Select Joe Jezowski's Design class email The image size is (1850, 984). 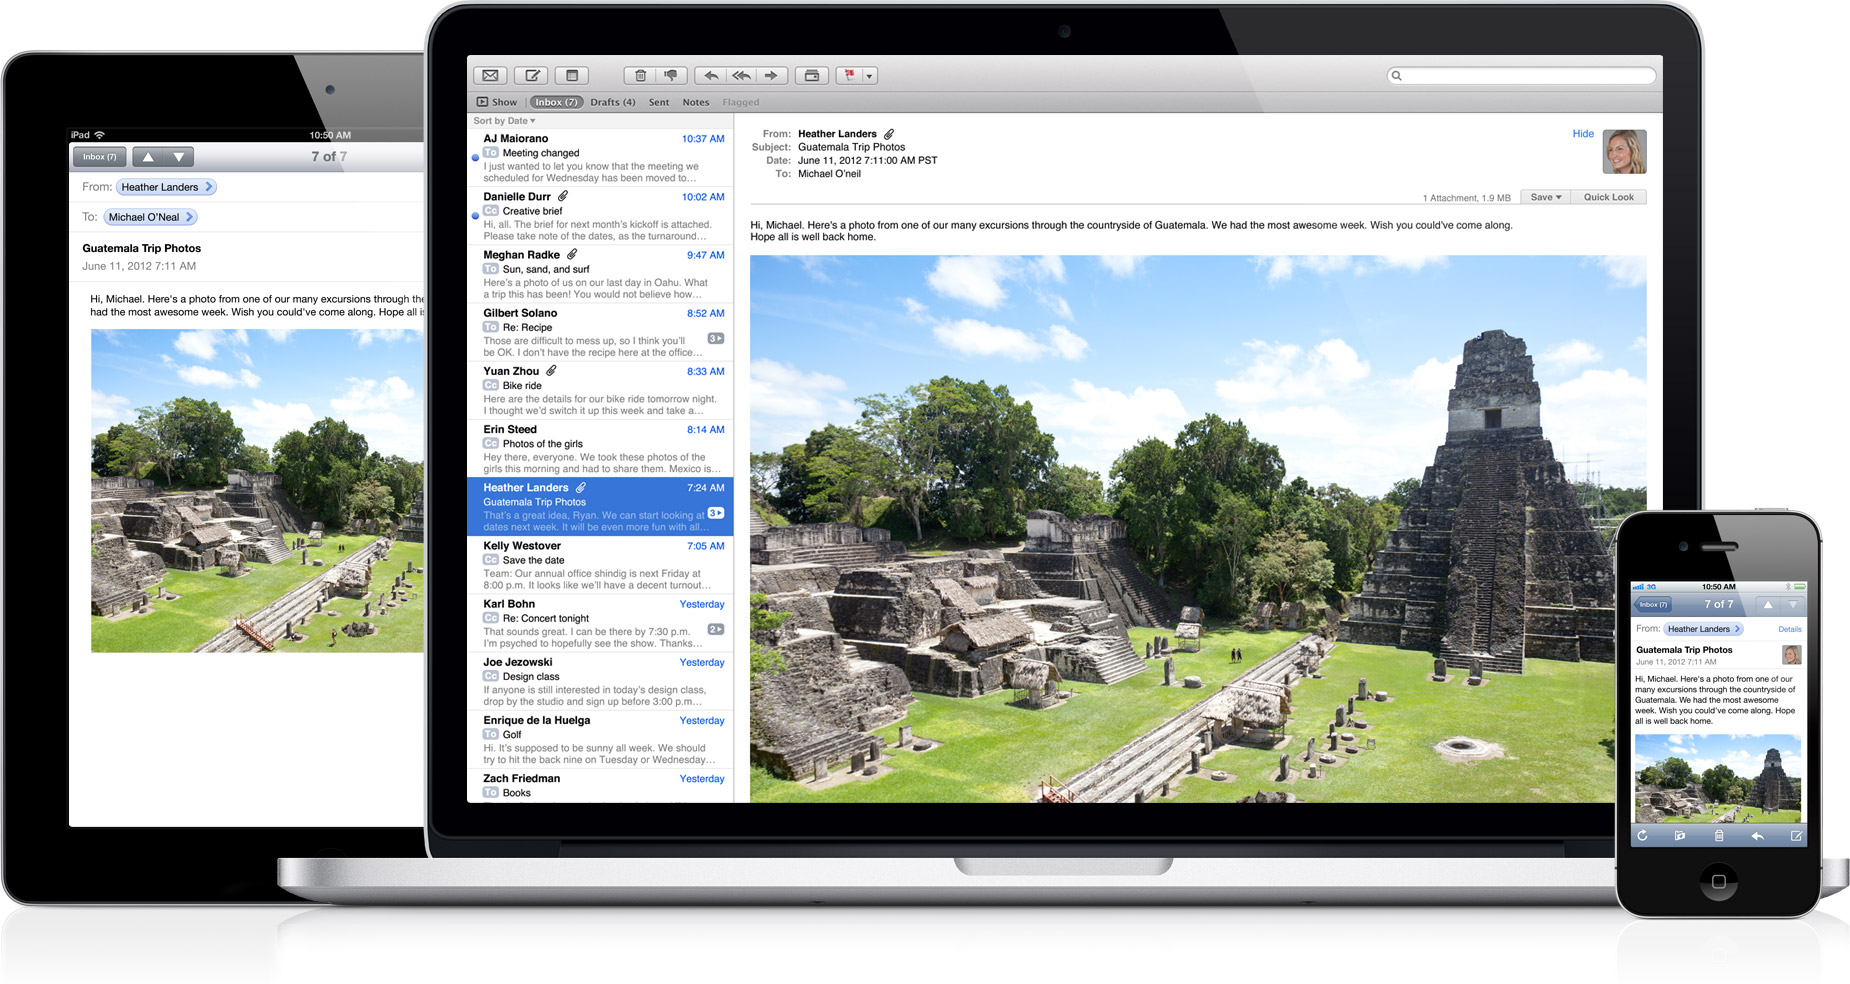[x=600, y=681]
